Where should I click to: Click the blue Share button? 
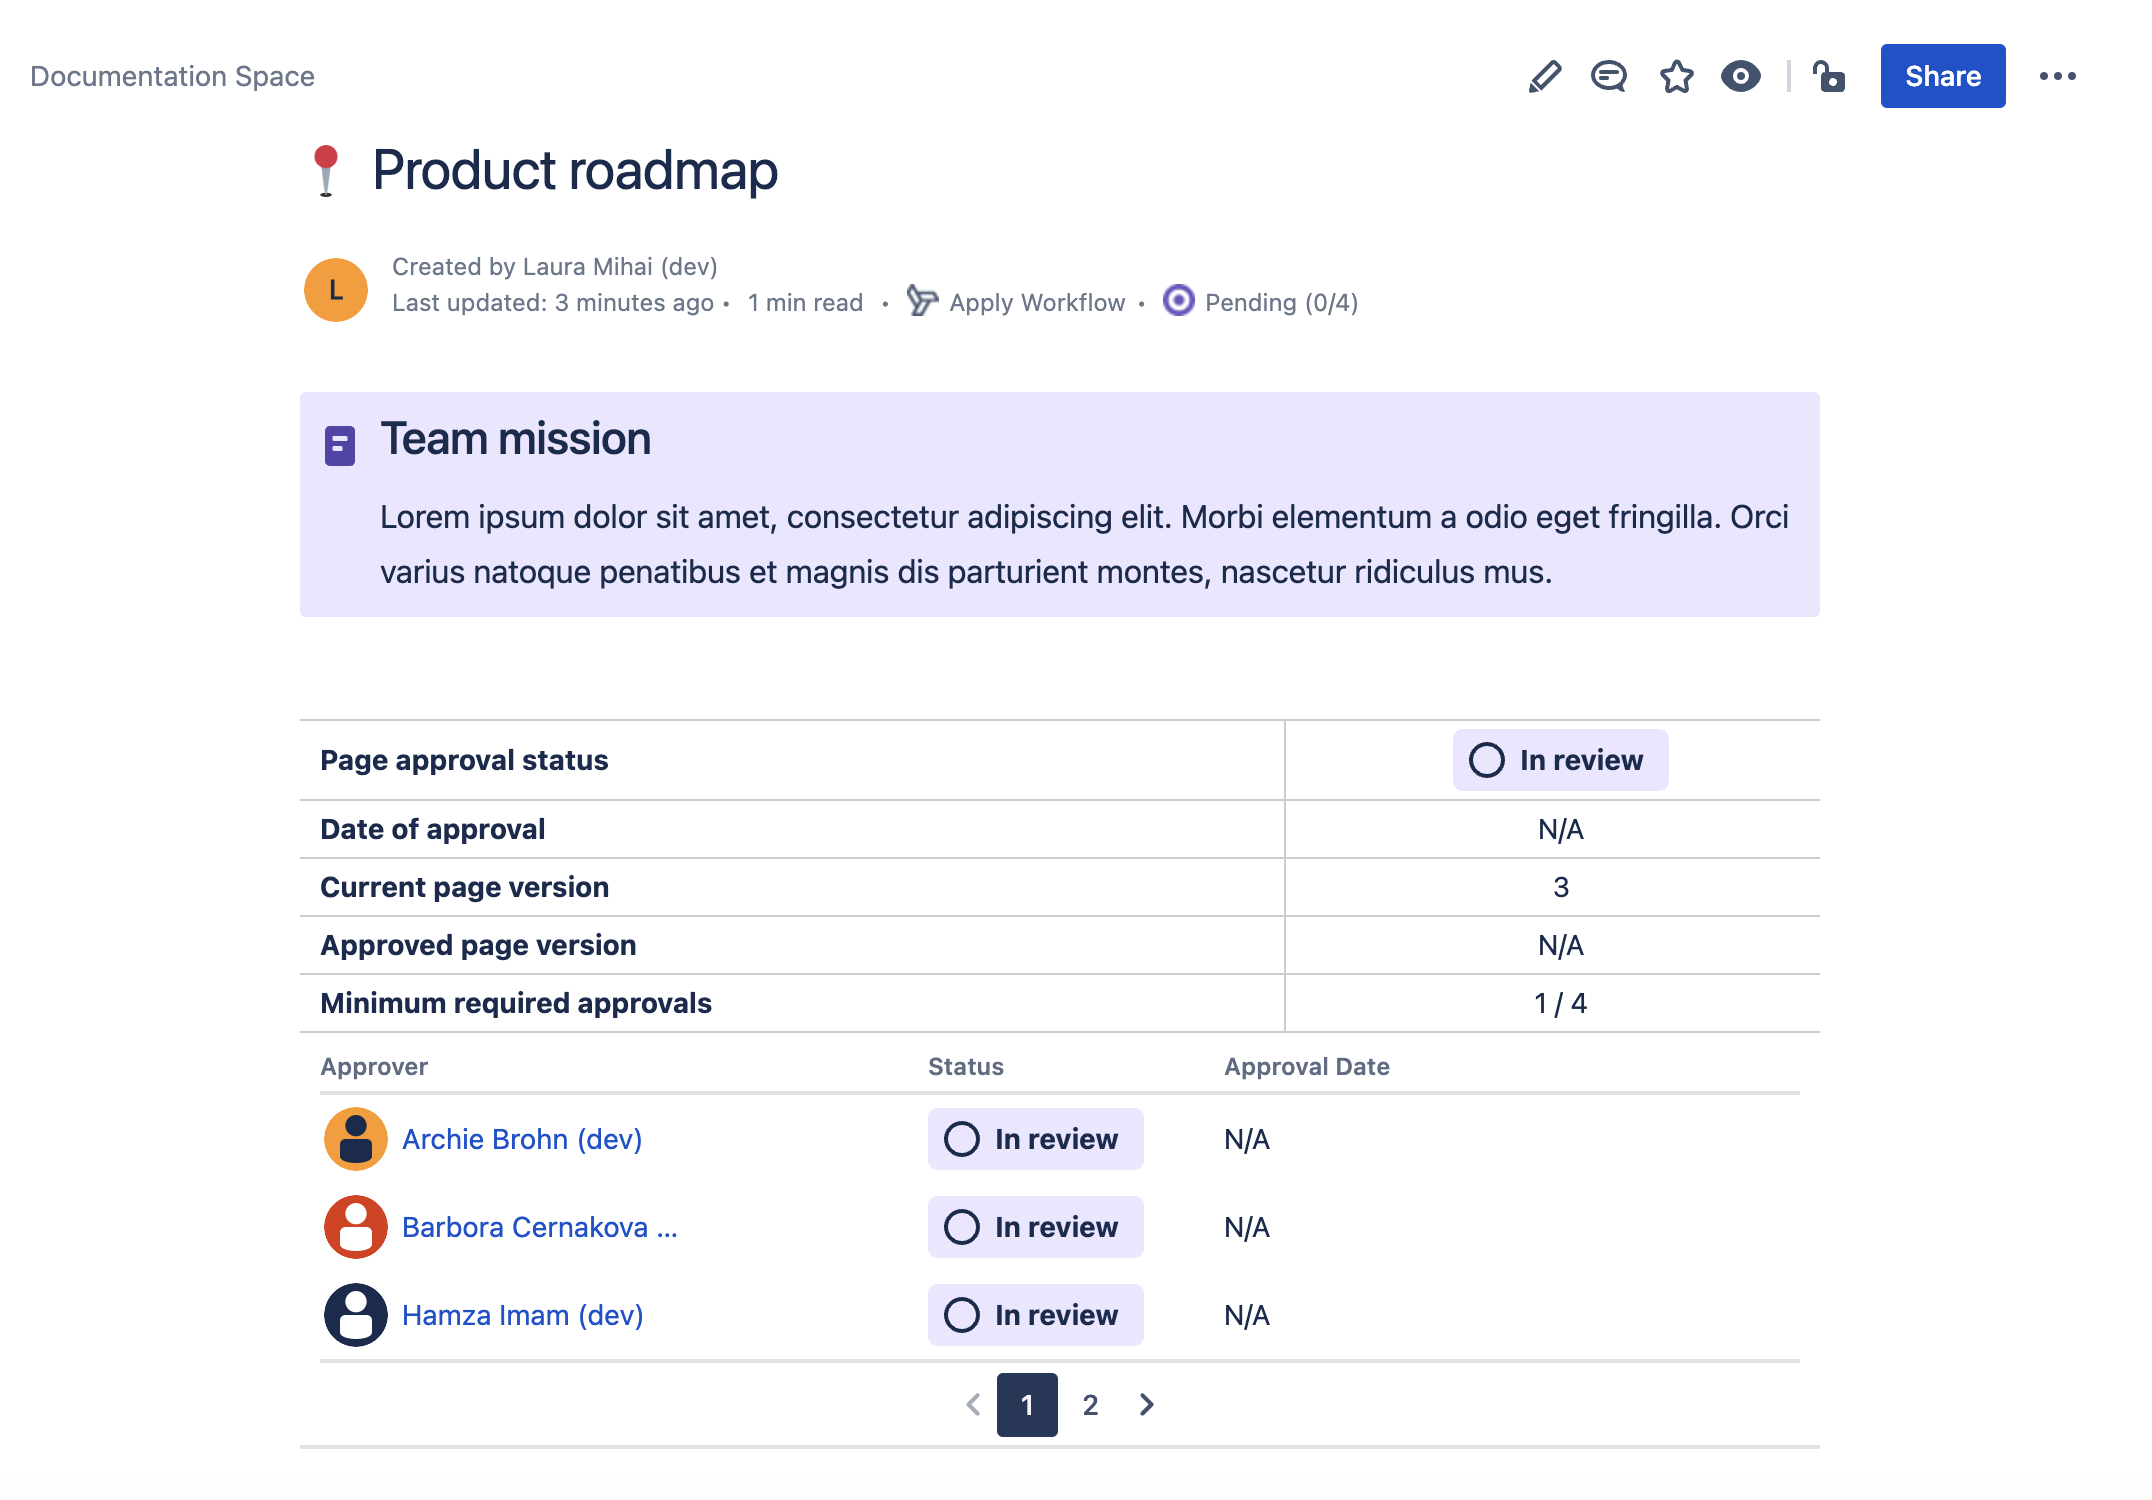[x=1942, y=76]
